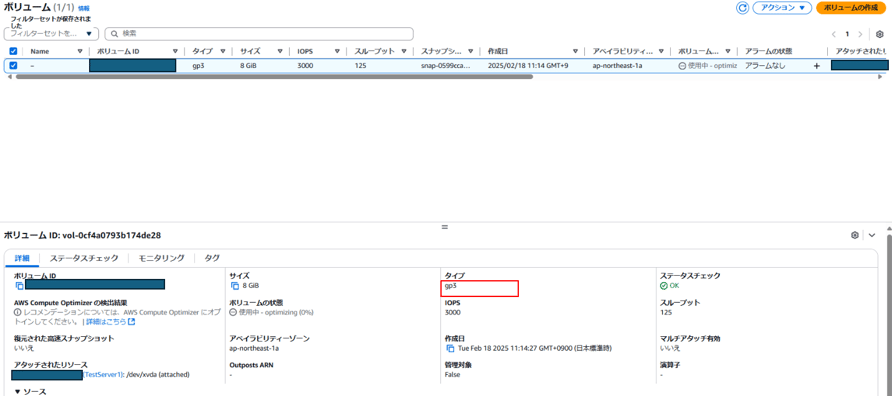Viewport: 892px width, 396px height.
Task: Open 詳細はこちら link
Action: [110, 322]
